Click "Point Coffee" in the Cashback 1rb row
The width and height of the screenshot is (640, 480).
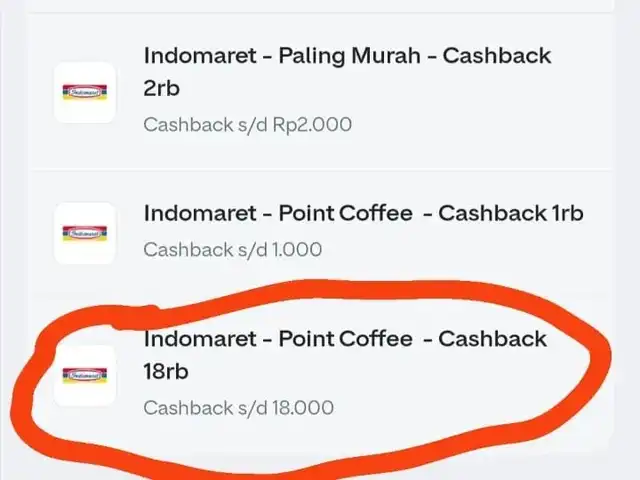coord(345,213)
